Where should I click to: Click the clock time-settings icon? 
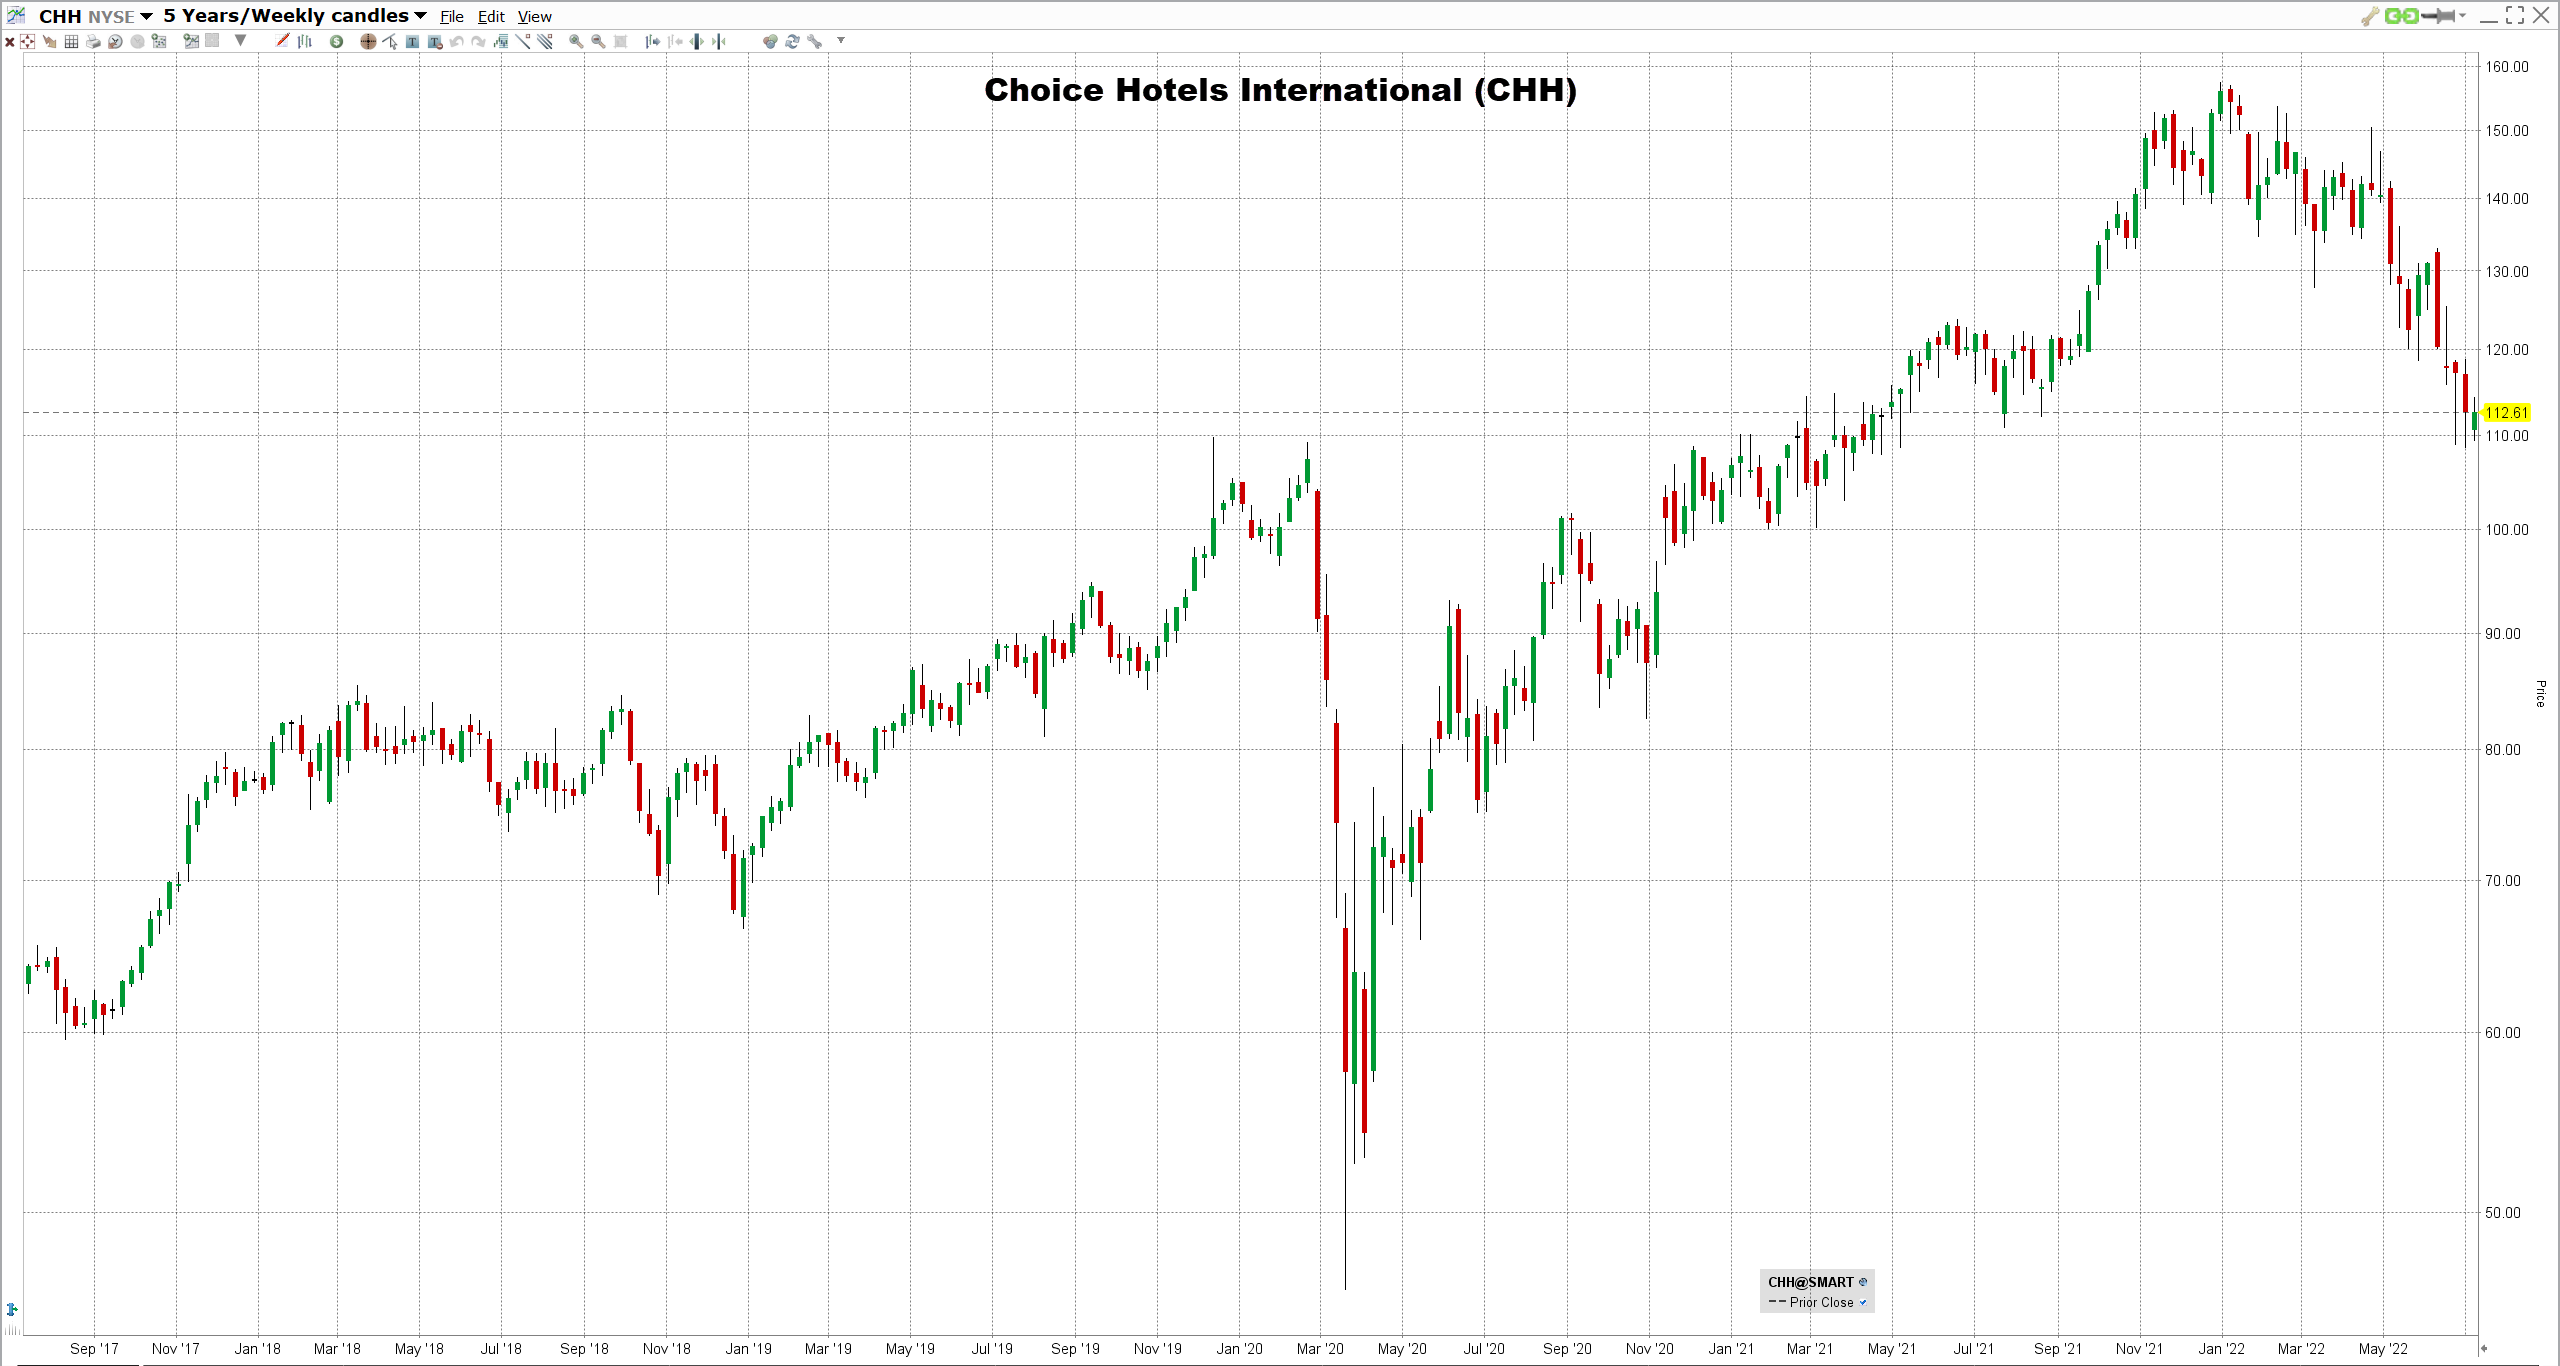click(115, 42)
